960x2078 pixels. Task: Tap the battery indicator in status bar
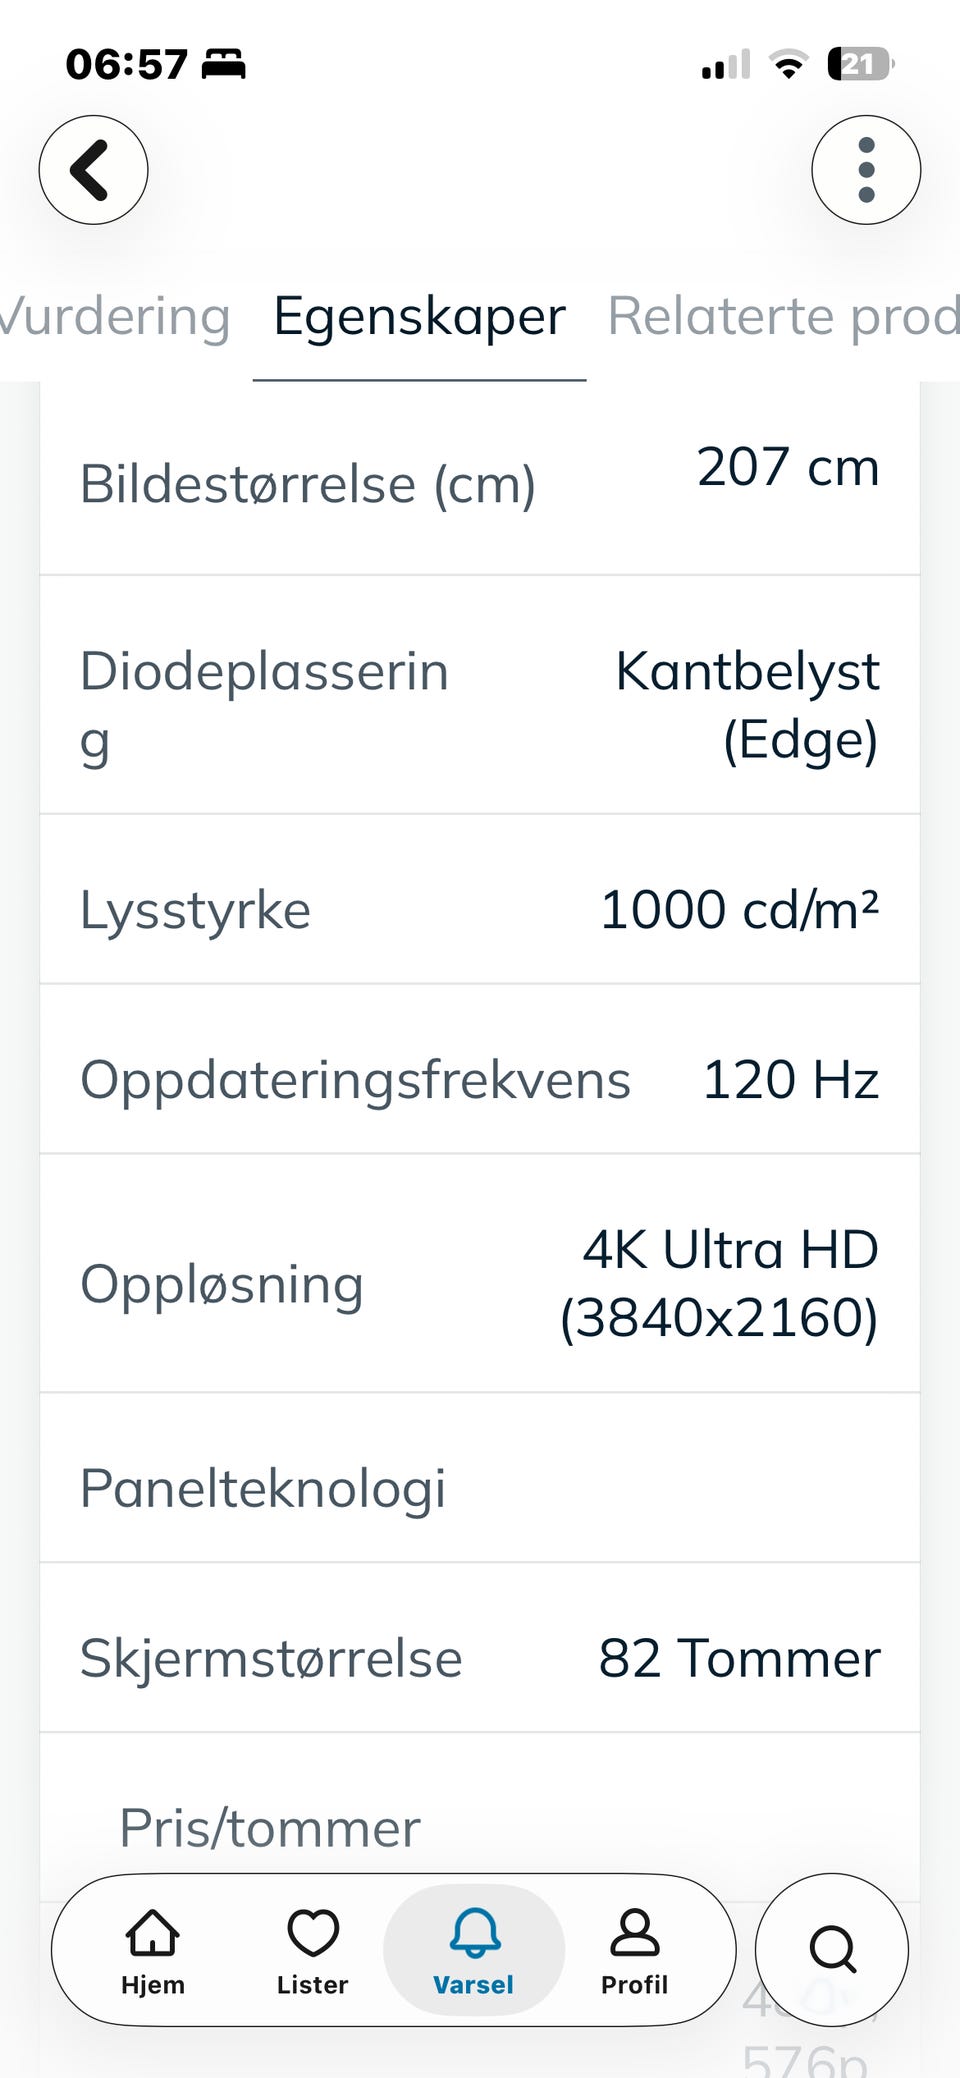click(x=860, y=65)
